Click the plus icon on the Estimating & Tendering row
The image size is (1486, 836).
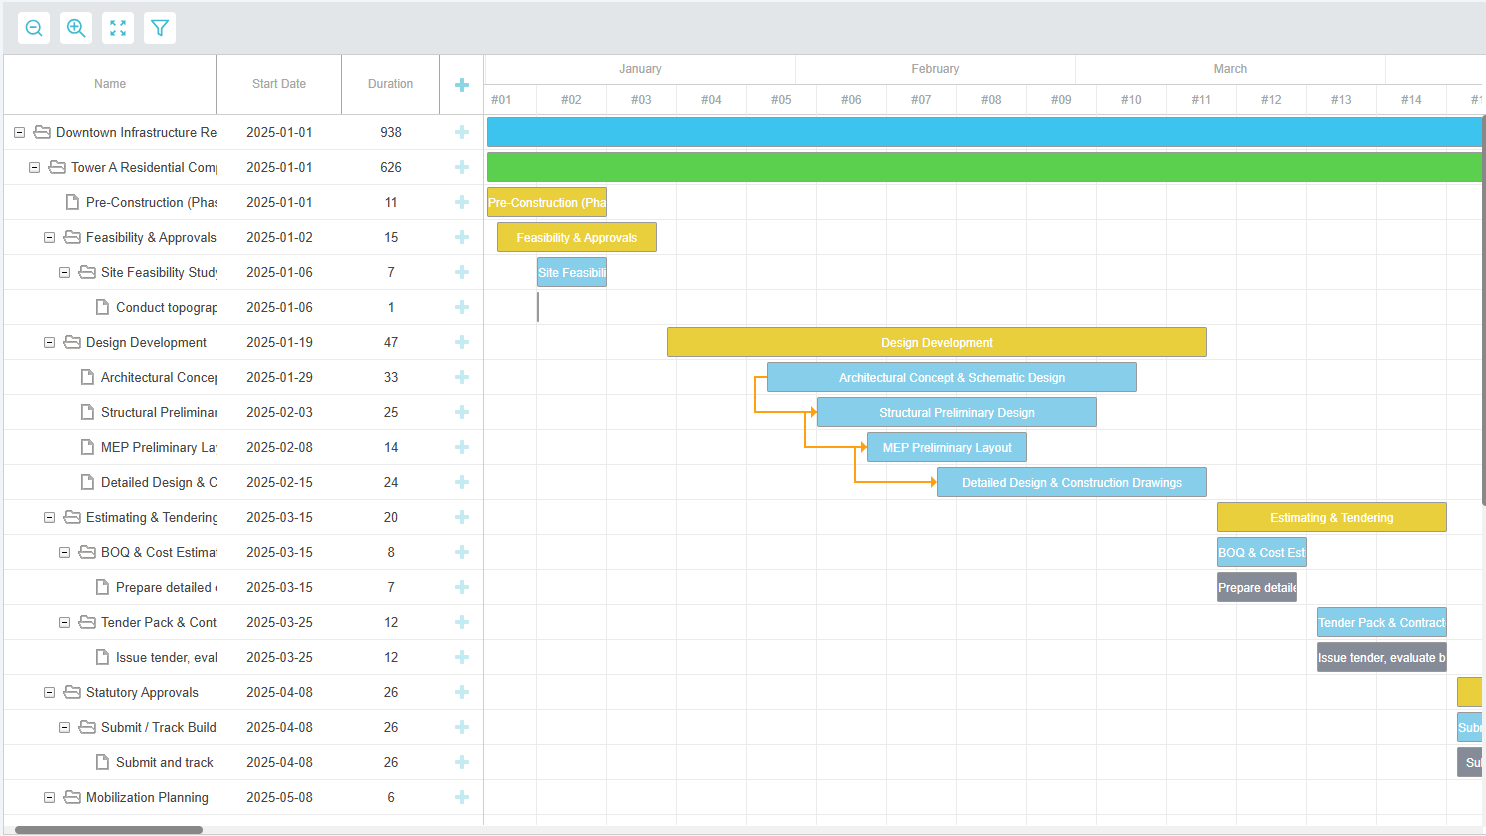coord(462,517)
